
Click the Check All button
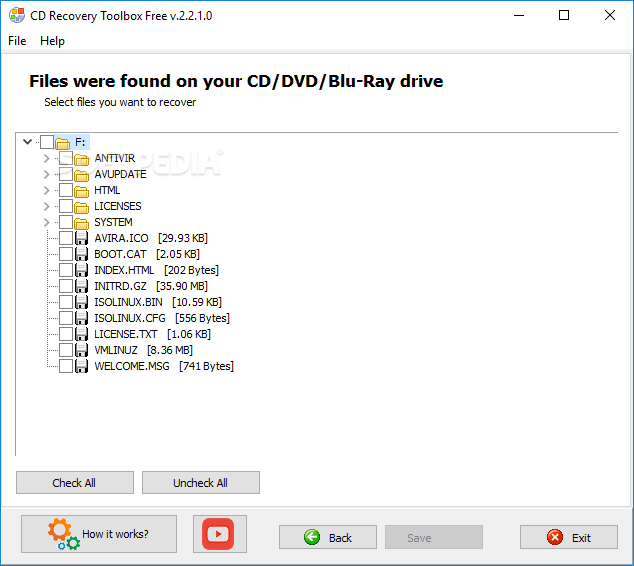[75, 482]
